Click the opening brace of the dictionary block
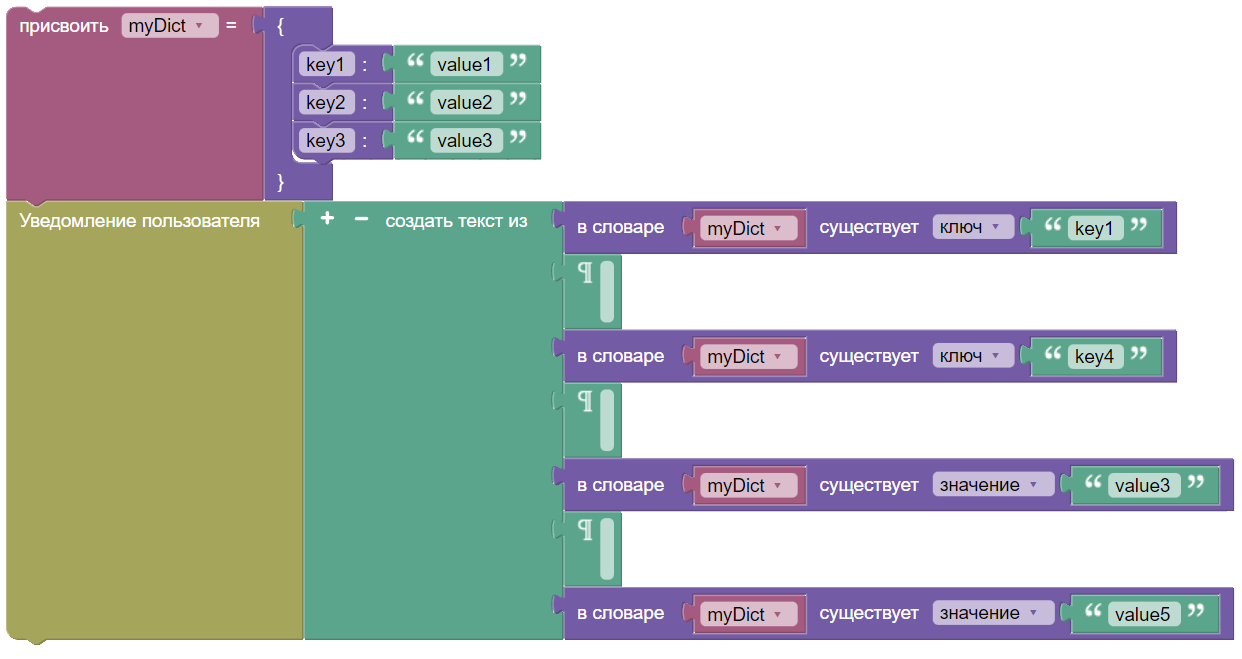This screenshot has width=1242, height=659. coord(280,26)
